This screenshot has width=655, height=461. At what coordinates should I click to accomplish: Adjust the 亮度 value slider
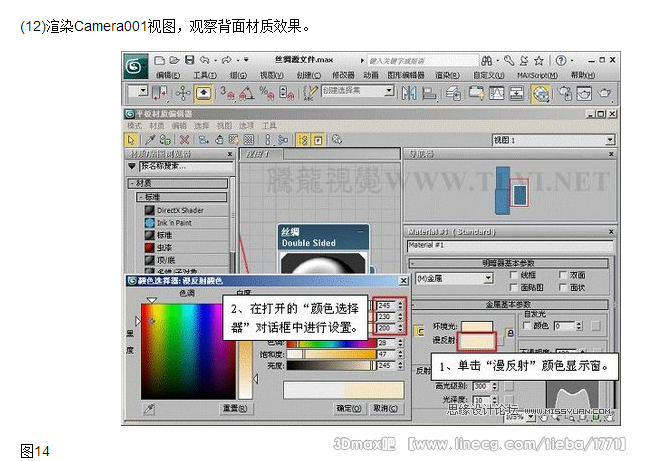tap(331, 366)
